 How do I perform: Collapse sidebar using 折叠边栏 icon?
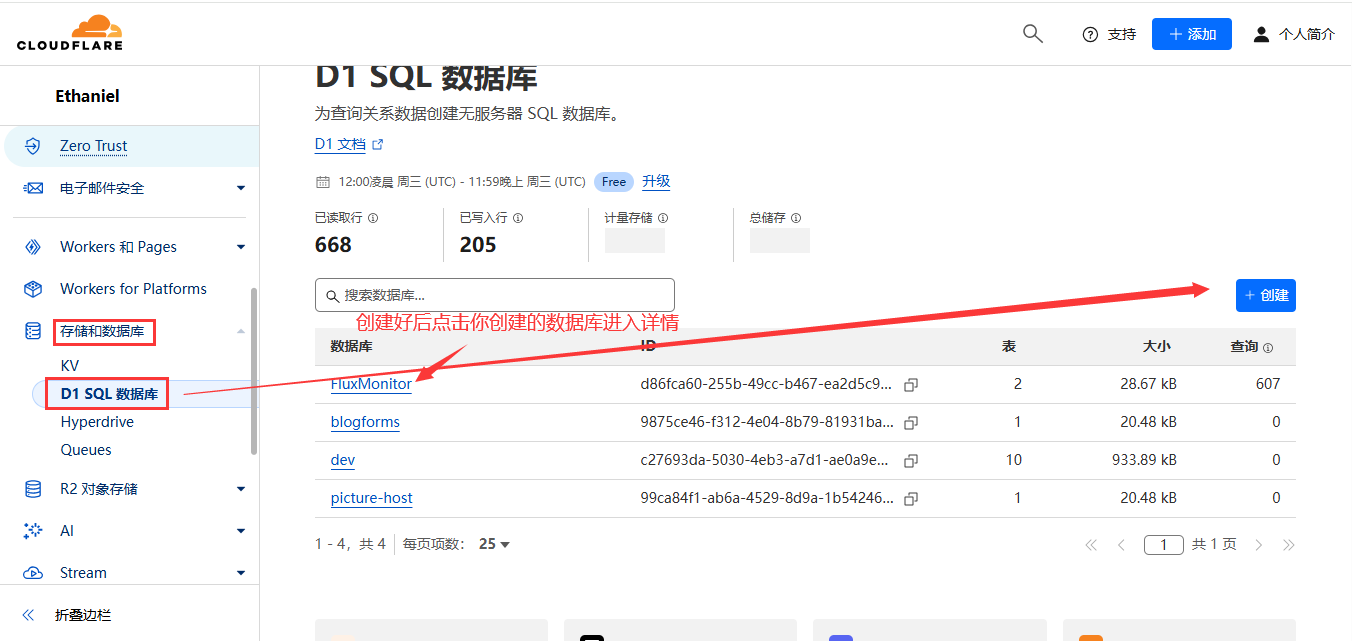(x=29, y=615)
